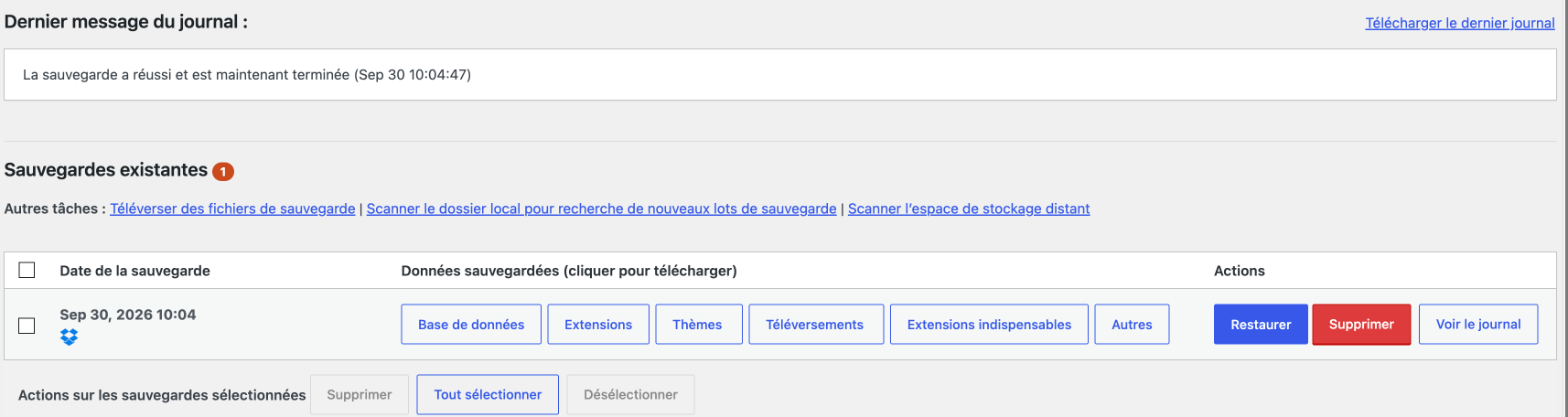Open Scanner l'espace de stockage distant link

968,209
